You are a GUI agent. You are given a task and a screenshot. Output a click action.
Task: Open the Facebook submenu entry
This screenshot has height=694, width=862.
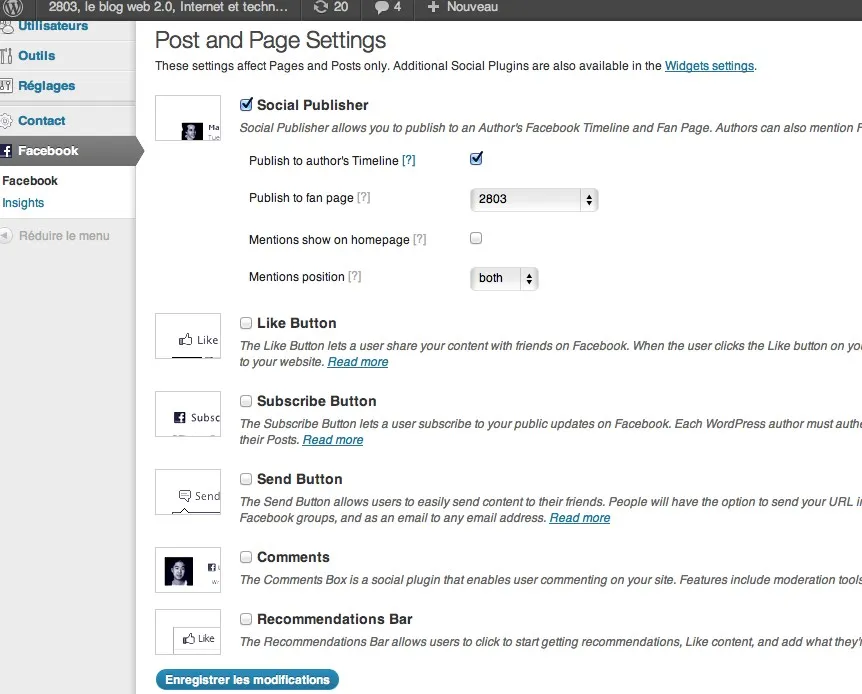tap(30, 180)
